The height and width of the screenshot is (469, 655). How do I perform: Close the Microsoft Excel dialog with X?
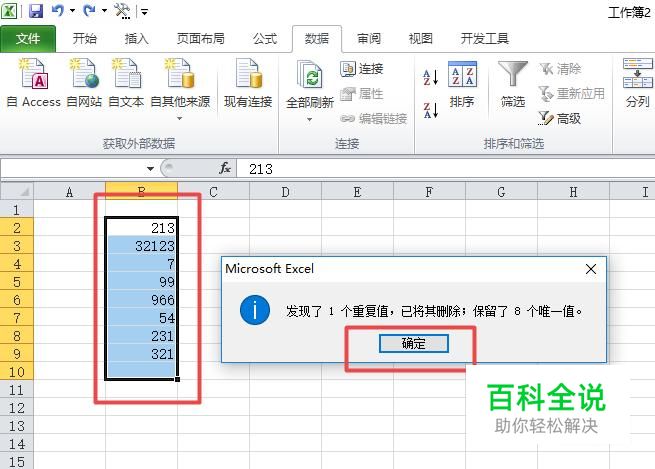[x=591, y=269]
